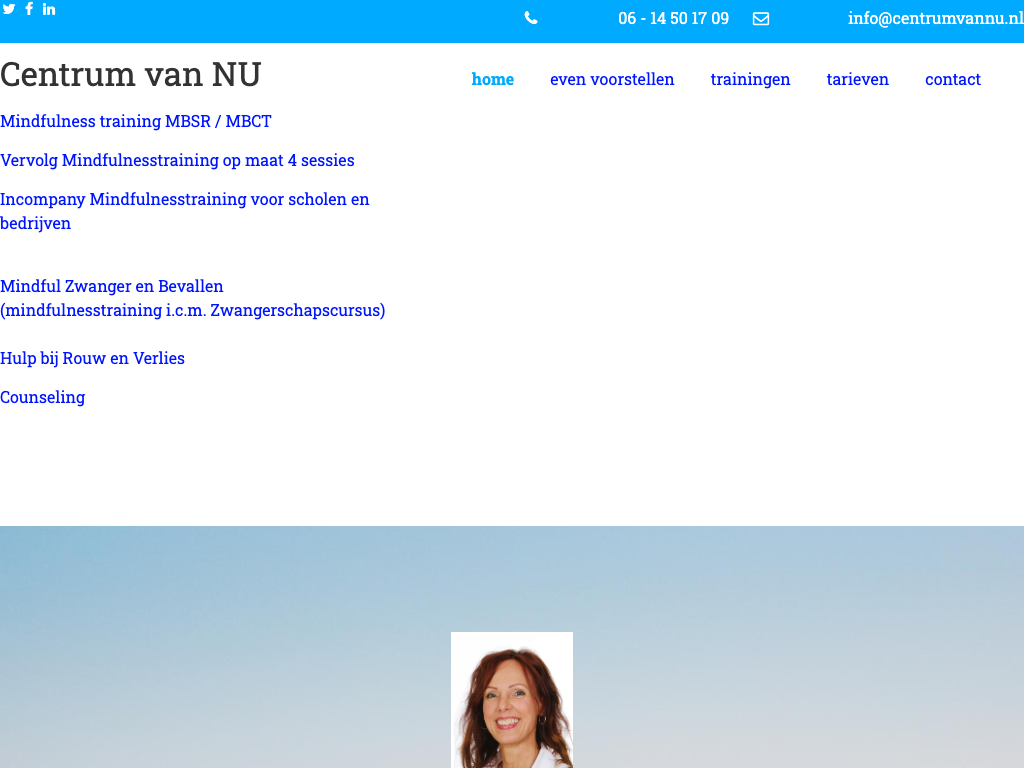Open the Twitter social media icon
1024x768 pixels.
pyautogui.click(x=9, y=9)
